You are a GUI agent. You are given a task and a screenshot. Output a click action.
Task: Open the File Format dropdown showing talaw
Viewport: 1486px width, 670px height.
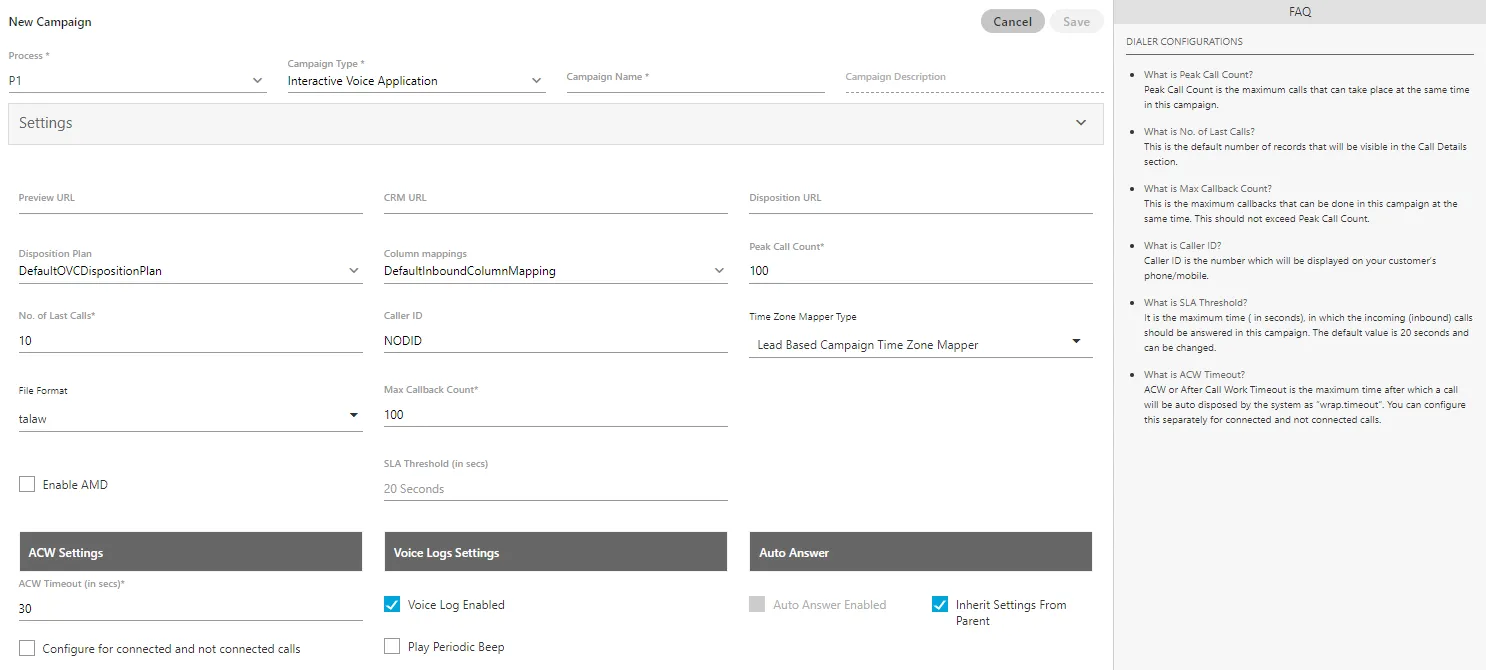tap(190, 418)
